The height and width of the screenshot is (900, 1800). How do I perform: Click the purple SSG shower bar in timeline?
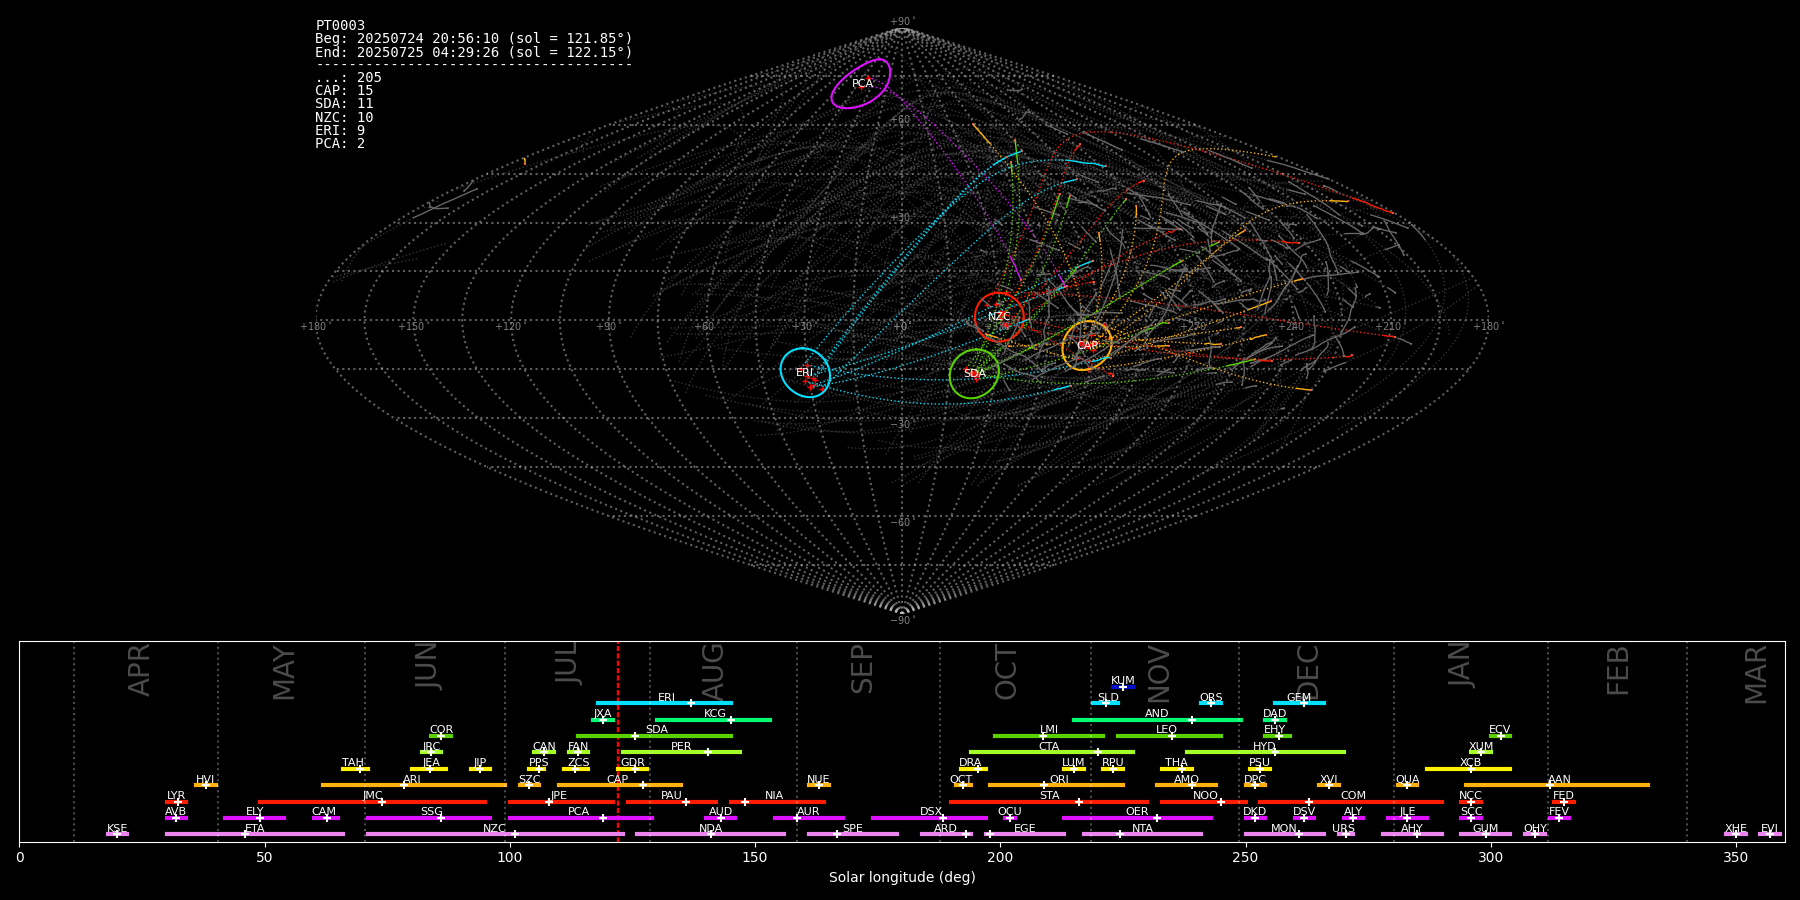tap(428, 818)
